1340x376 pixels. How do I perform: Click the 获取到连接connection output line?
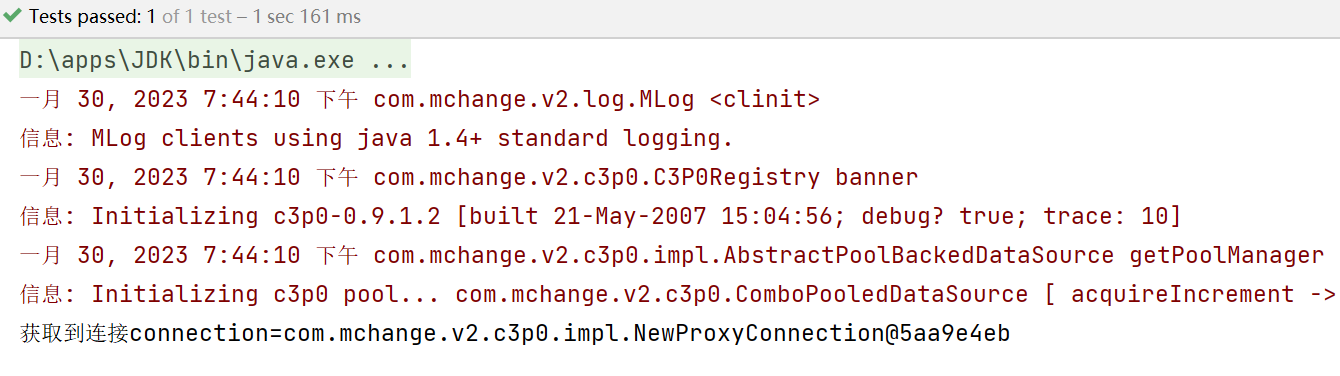[x=515, y=333]
